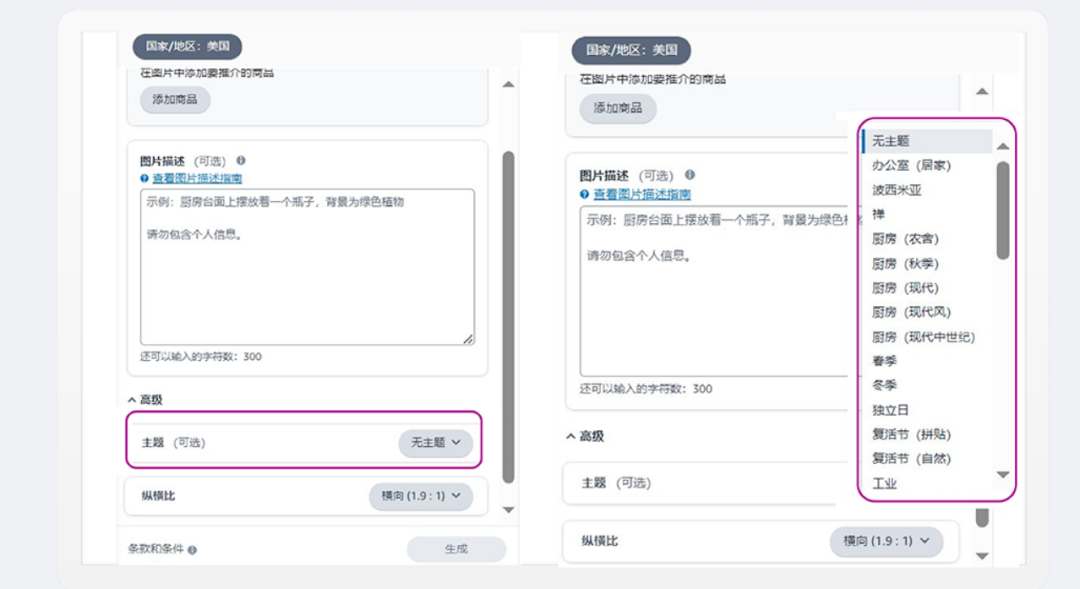Open the left 横向 (1.9 : 1) aspect ratio dropdown
Viewport: 1080px width, 589px height.
pyautogui.click(x=421, y=496)
